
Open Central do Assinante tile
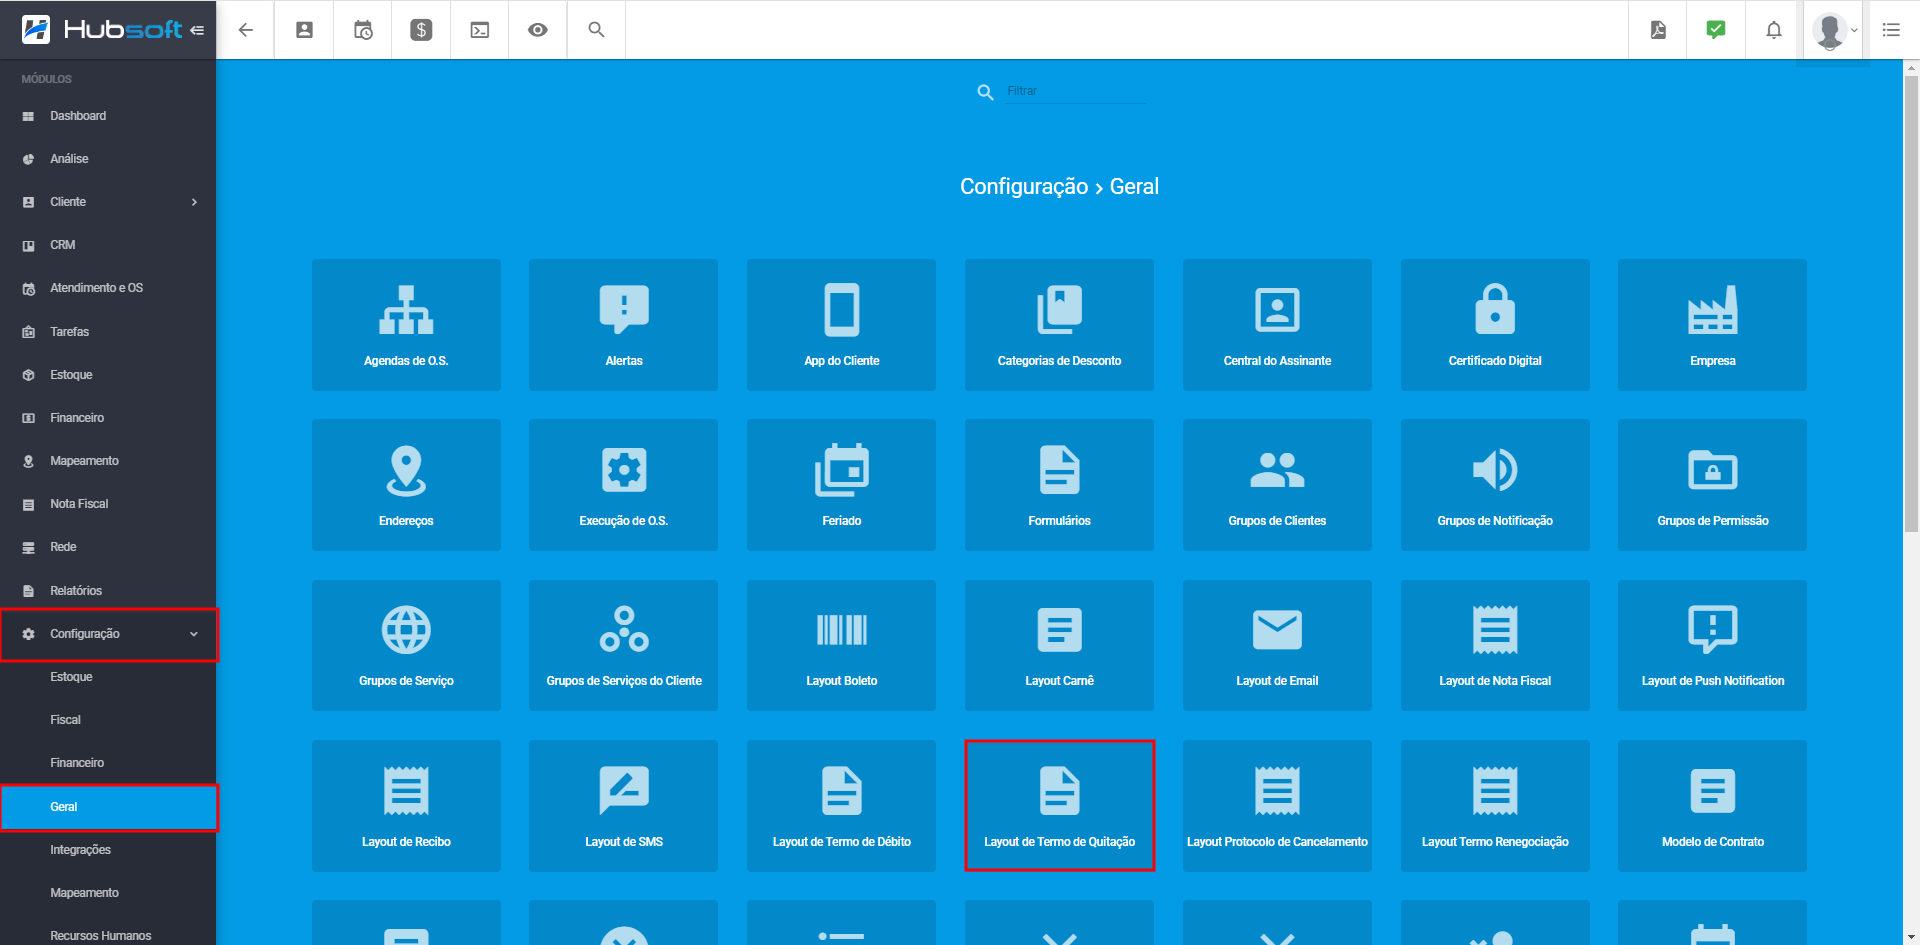tap(1277, 325)
